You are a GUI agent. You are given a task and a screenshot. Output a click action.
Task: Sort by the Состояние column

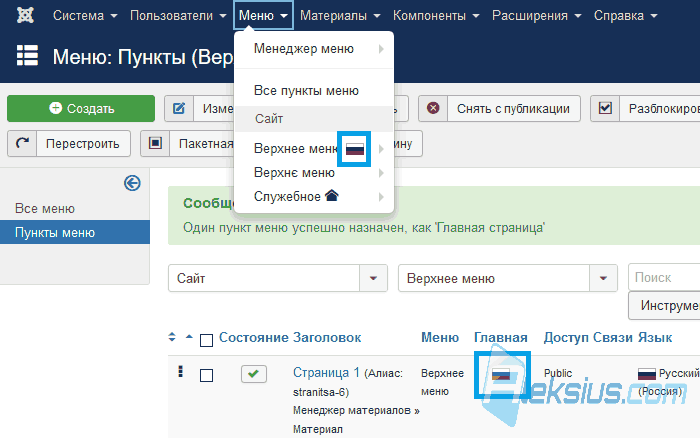click(254, 338)
